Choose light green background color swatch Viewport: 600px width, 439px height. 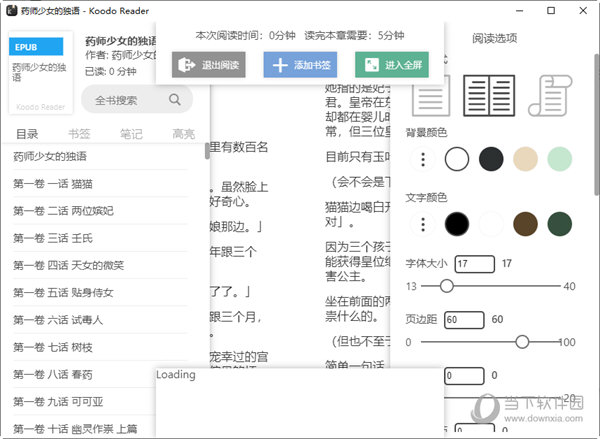pos(559,159)
